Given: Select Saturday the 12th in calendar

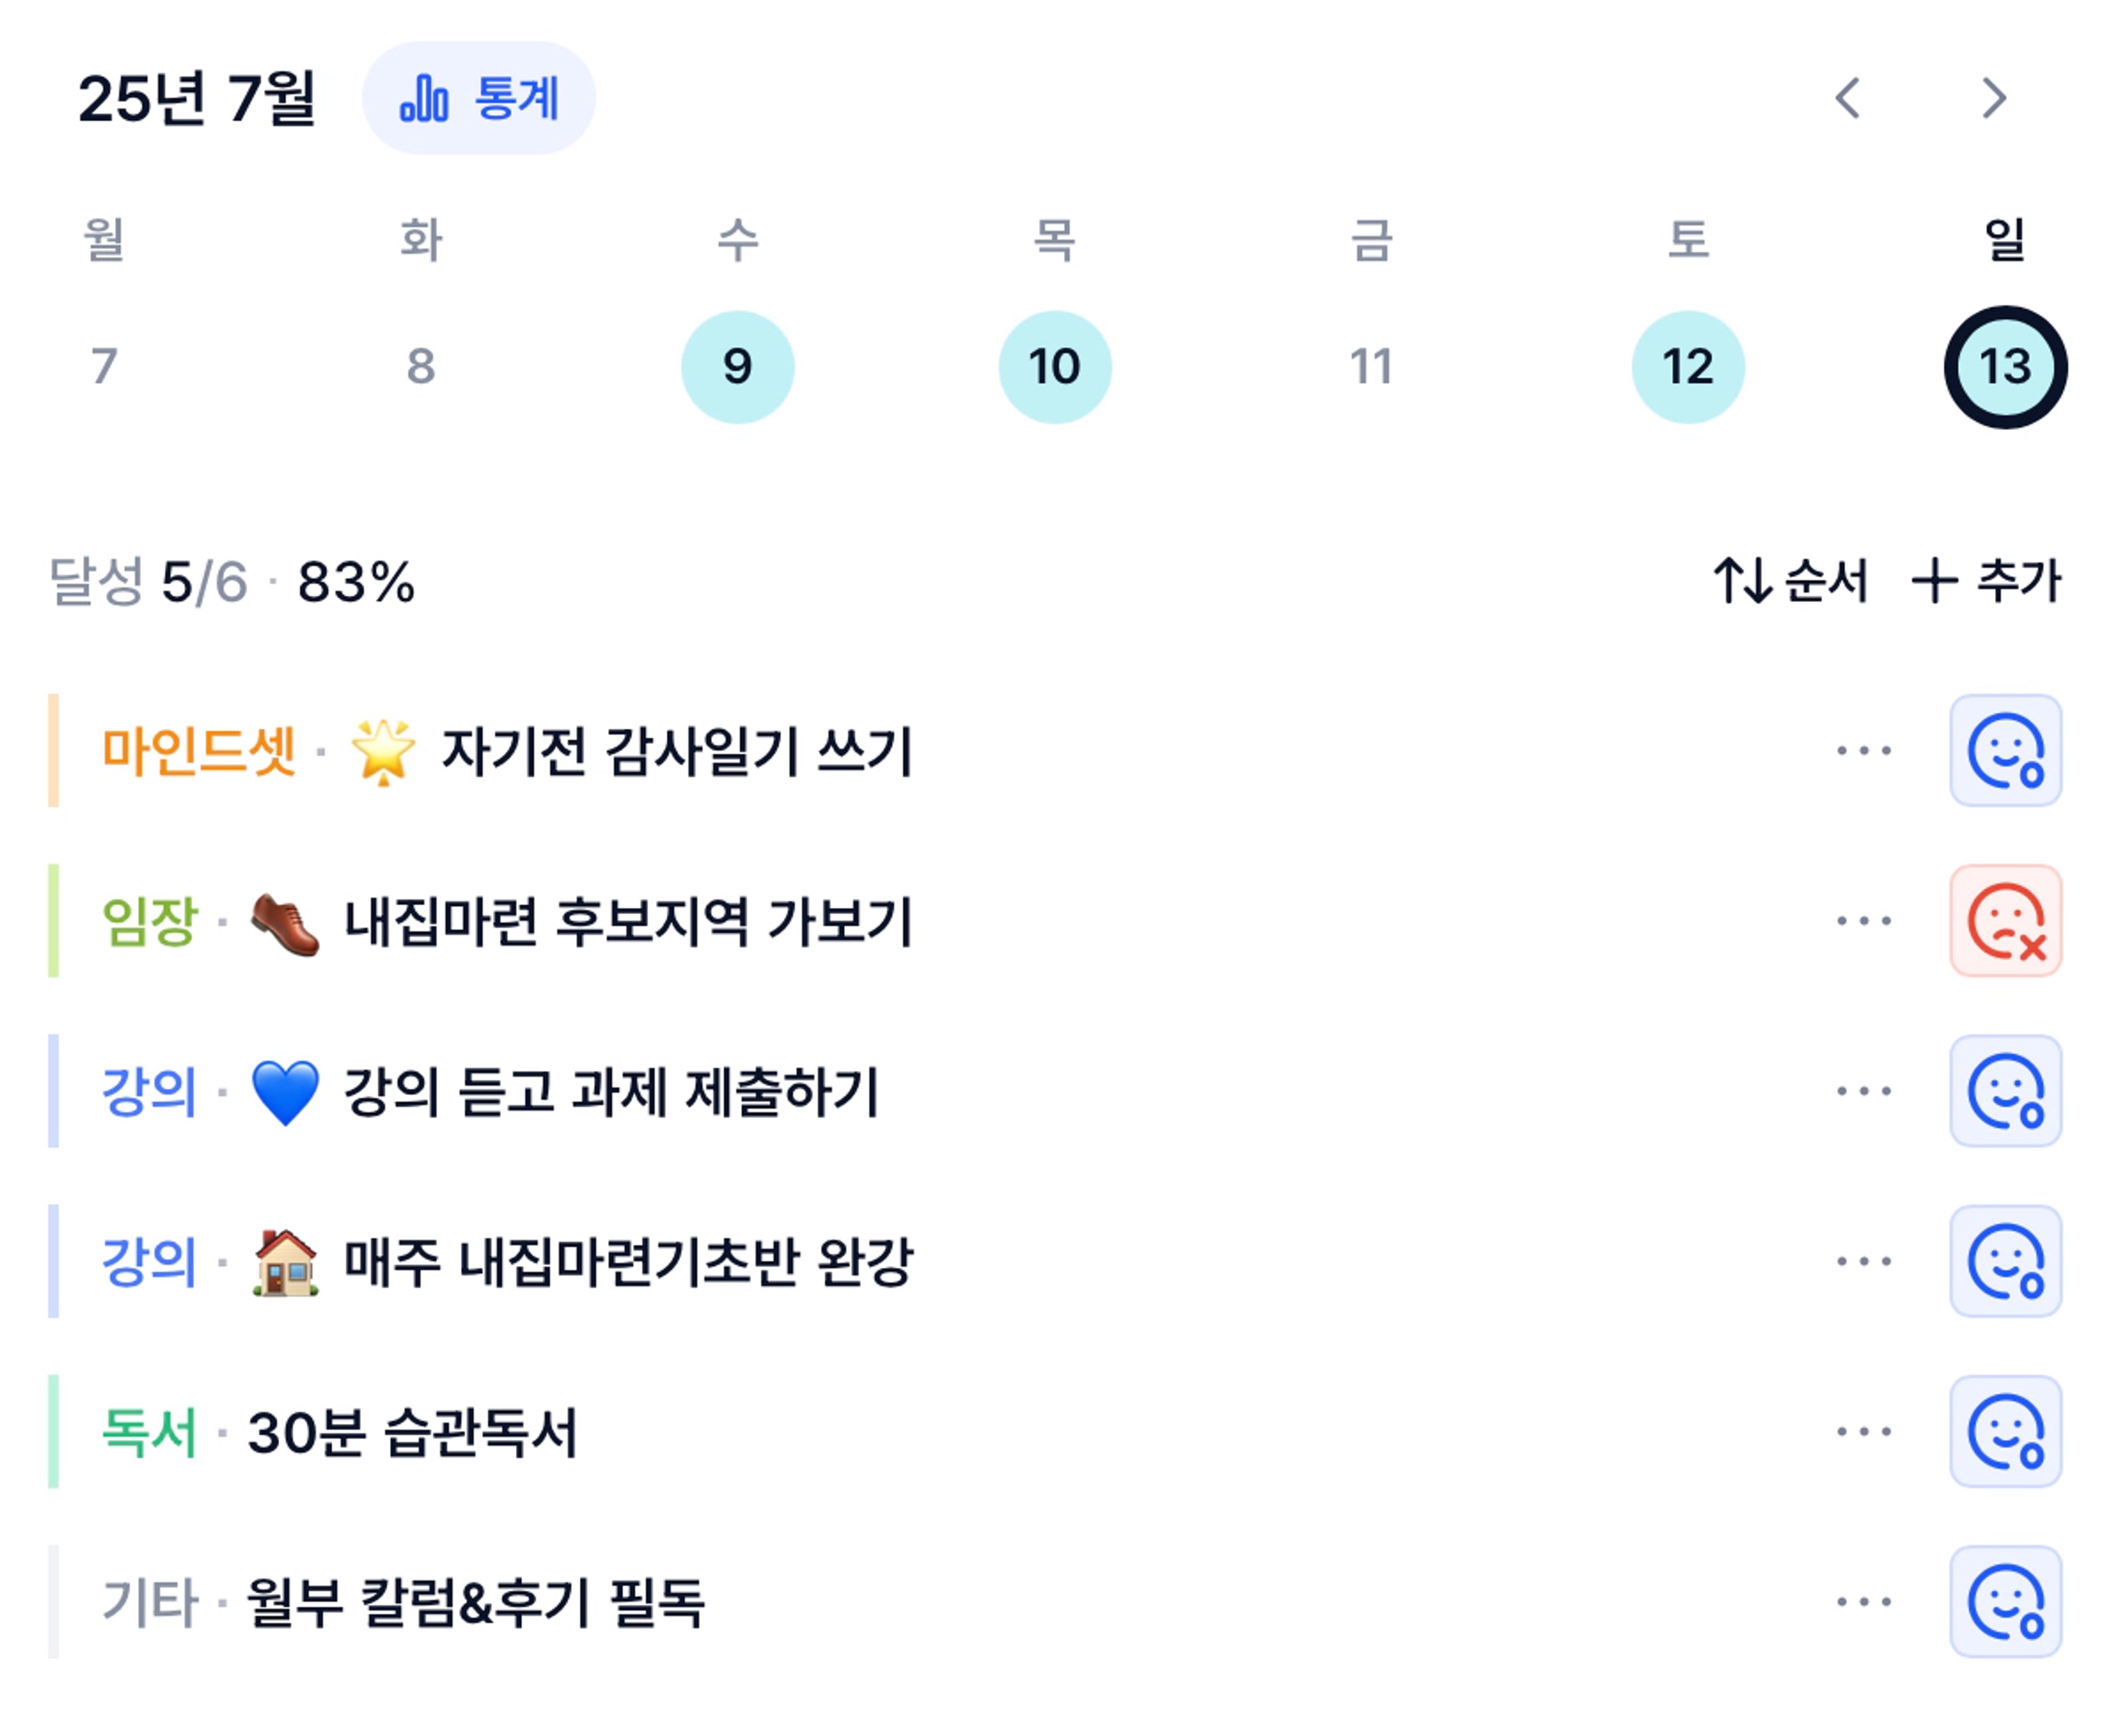Looking at the screenshot, I should pyautogui.click(x=1688, y=367).
